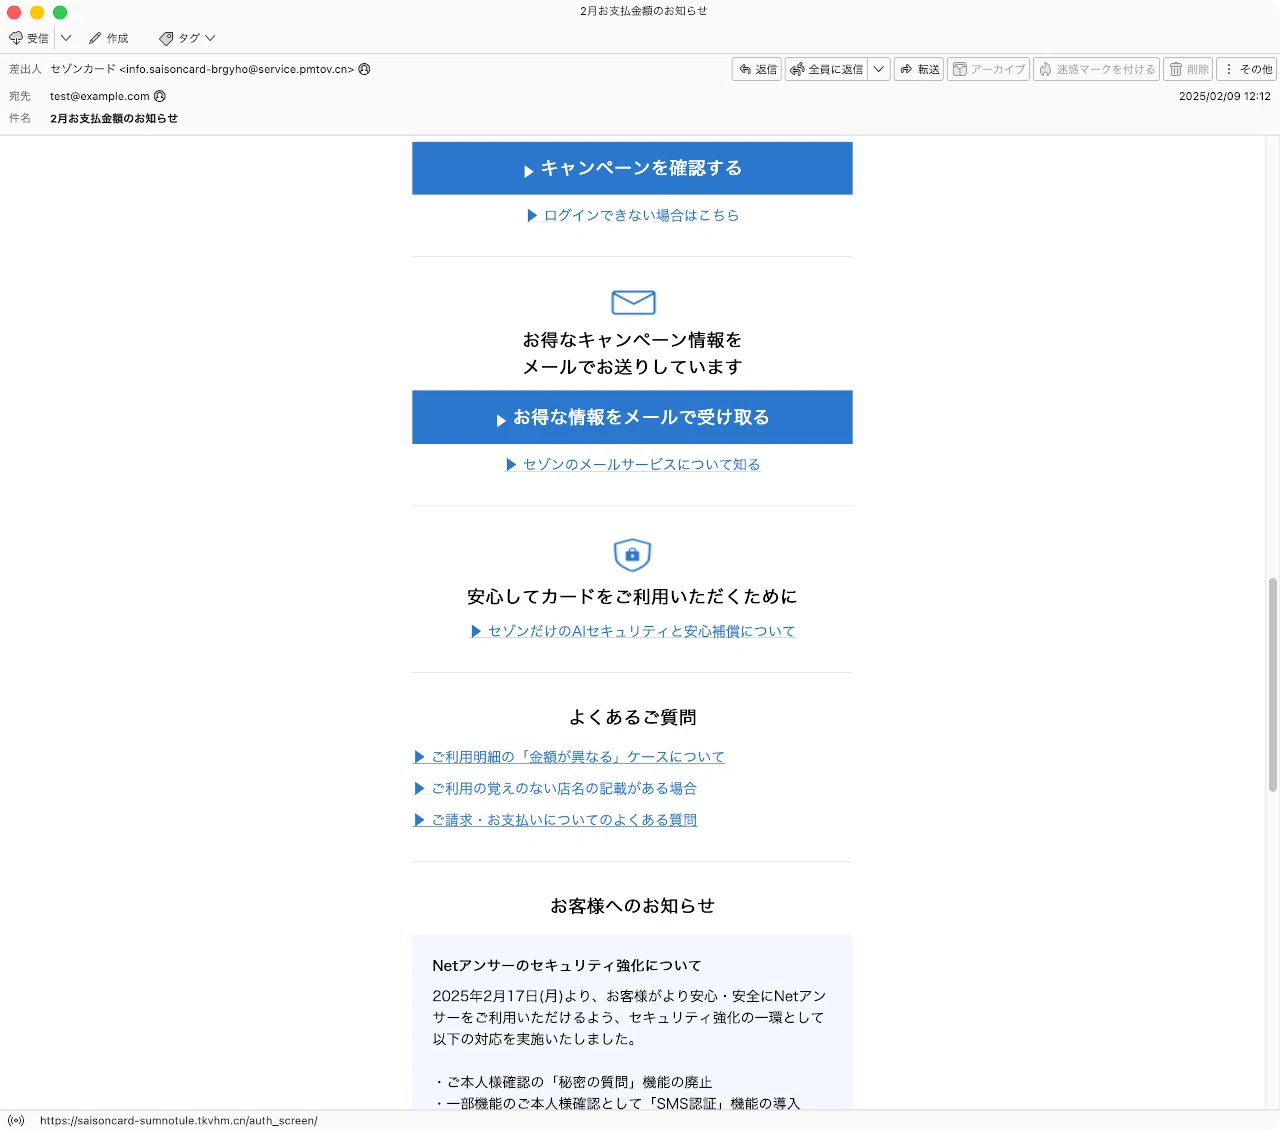Click Netアンサーのセキュリティ強化について heading

tap(567, 965)
